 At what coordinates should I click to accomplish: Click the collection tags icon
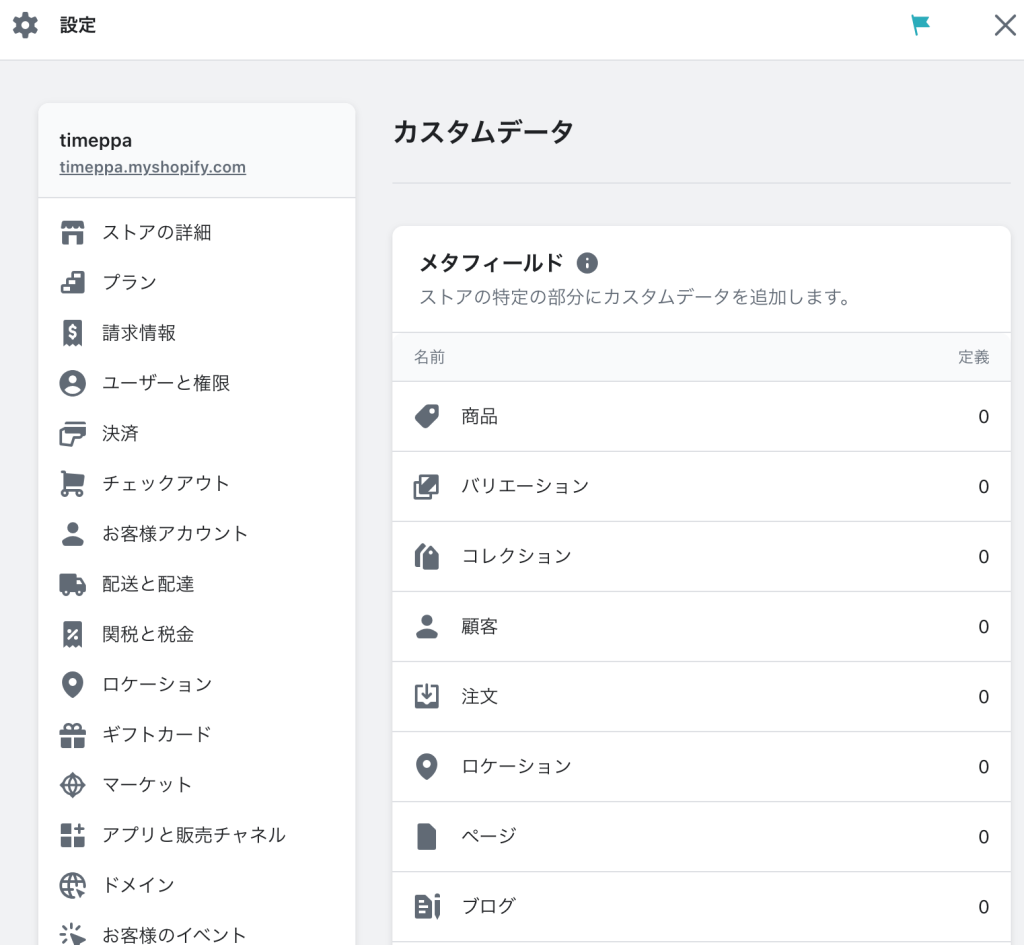pyautogui.click(x=427, y=556)
